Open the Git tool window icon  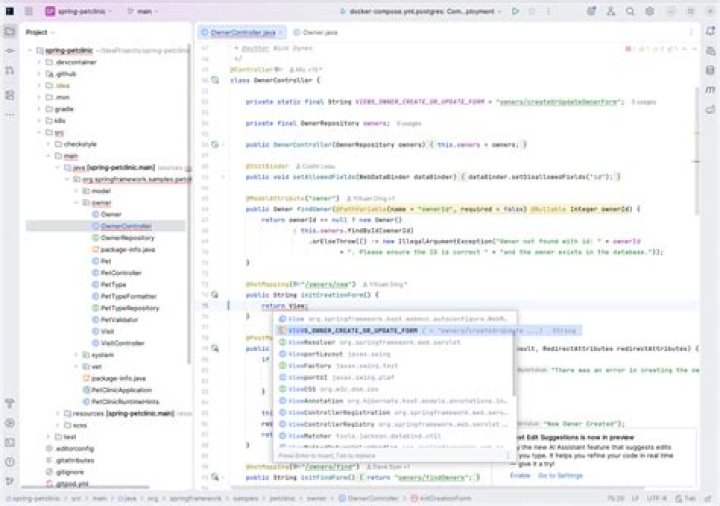coord(10,481)
